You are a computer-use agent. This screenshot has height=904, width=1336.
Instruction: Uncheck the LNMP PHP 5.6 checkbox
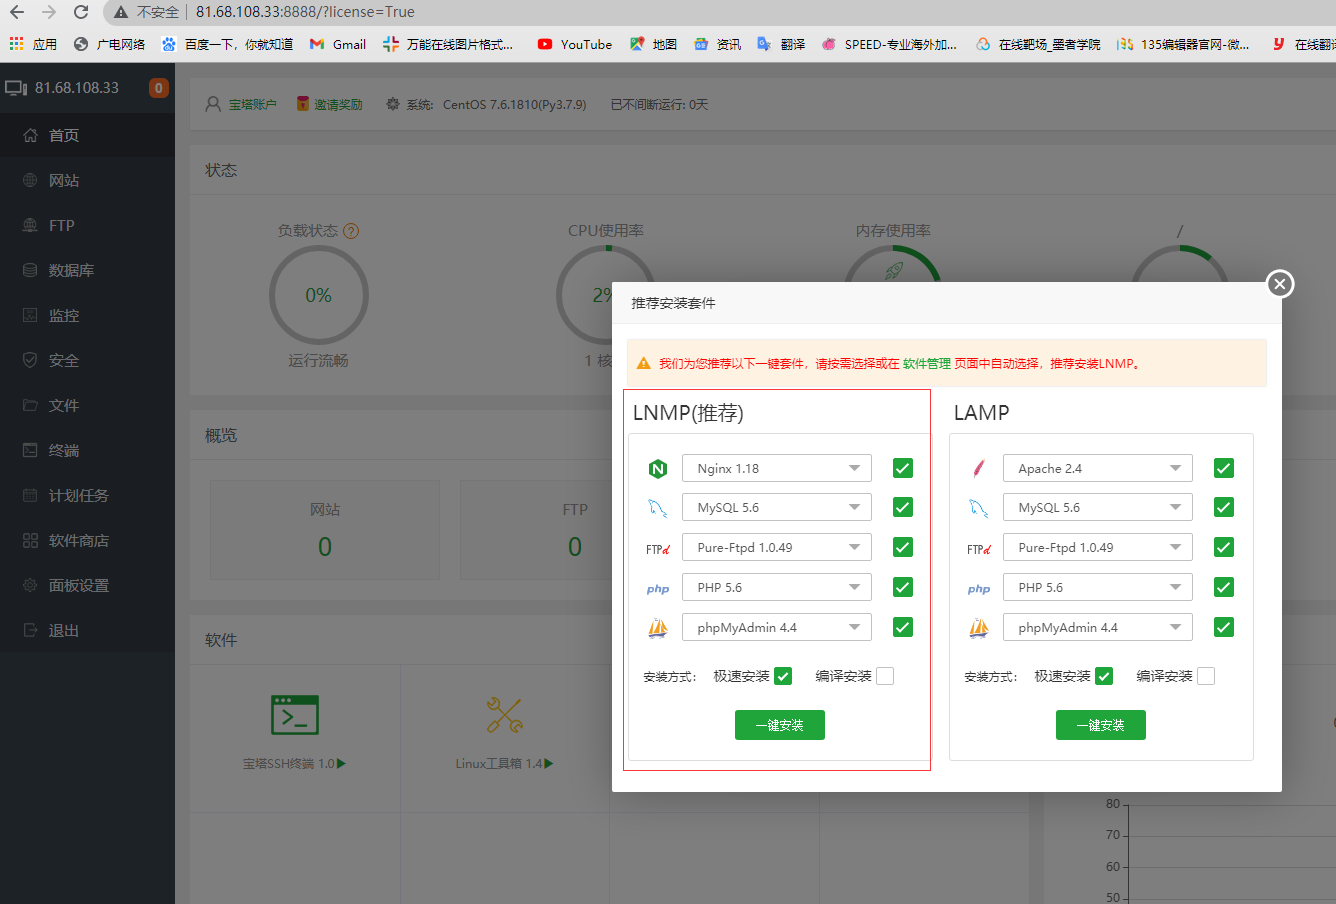click(x=903, y=587)
